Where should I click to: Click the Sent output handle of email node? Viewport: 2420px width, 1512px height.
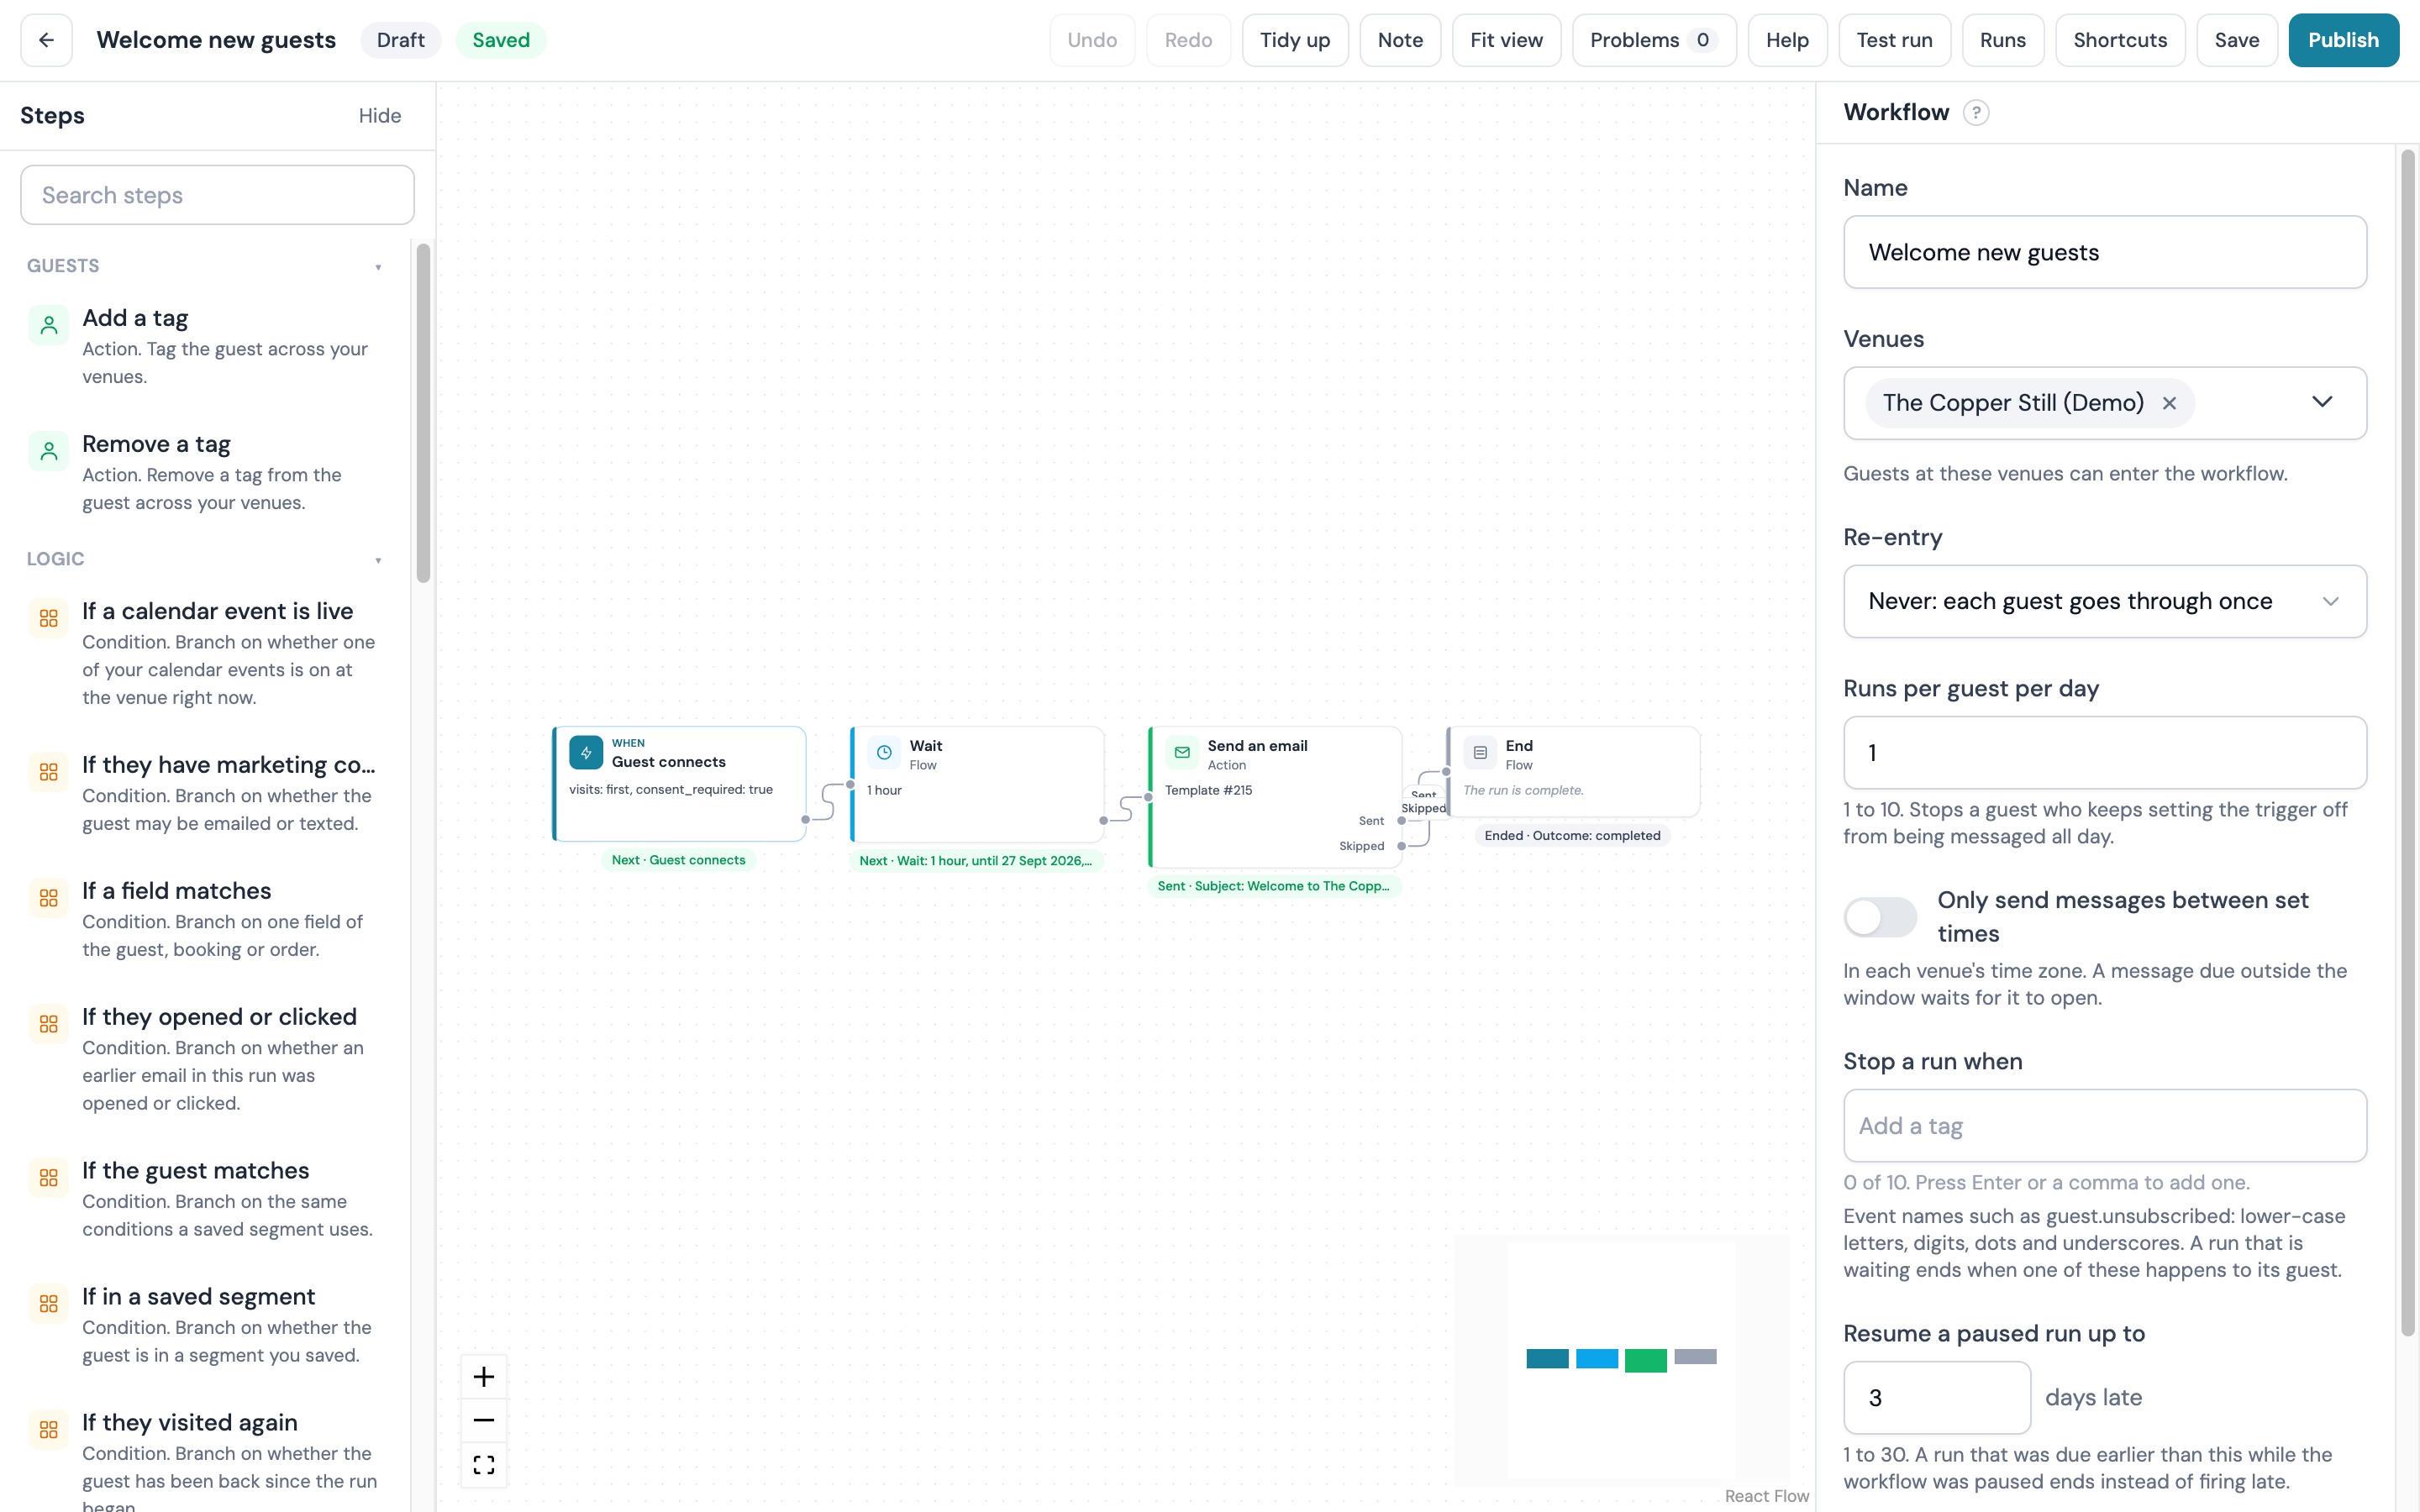pyautogui.click(x=1401, y=821)
